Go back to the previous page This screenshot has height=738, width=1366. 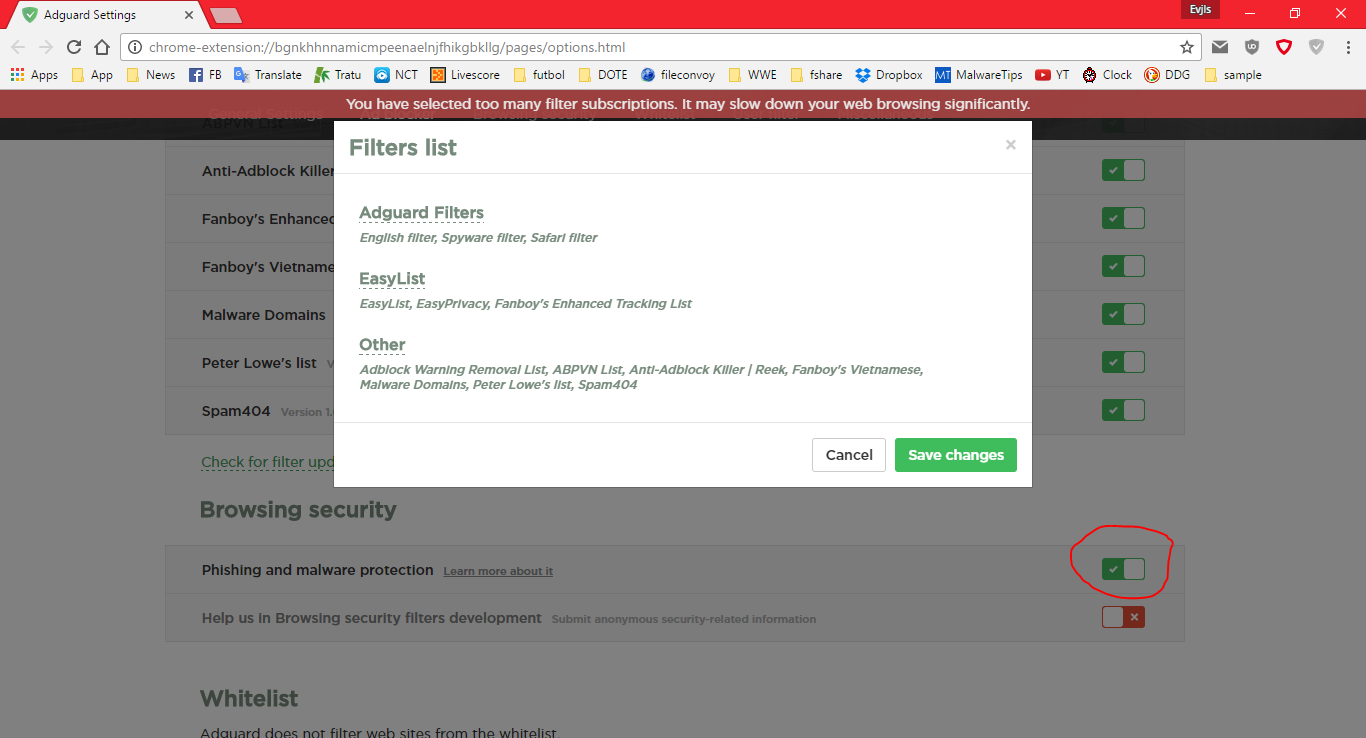[18, 47]
